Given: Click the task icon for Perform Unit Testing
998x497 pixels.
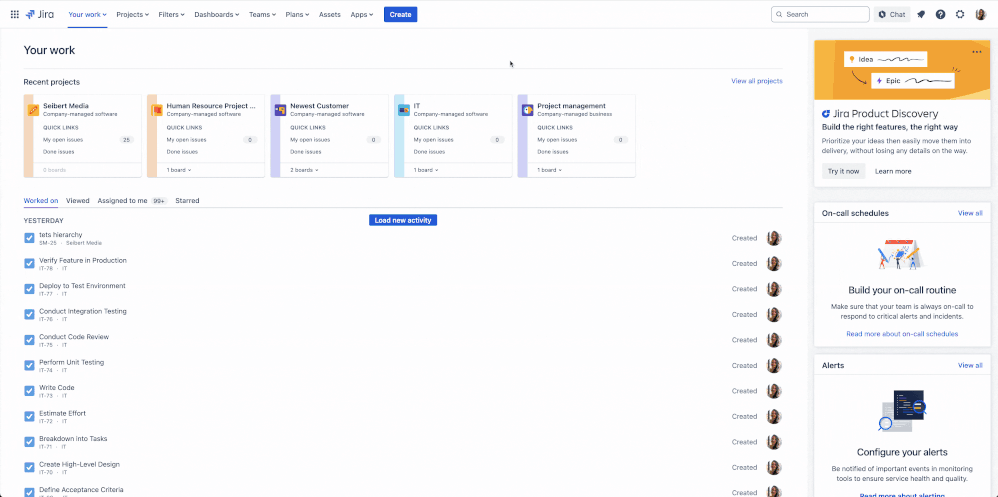Looking at the screenshot, I should tap(29, 365).
